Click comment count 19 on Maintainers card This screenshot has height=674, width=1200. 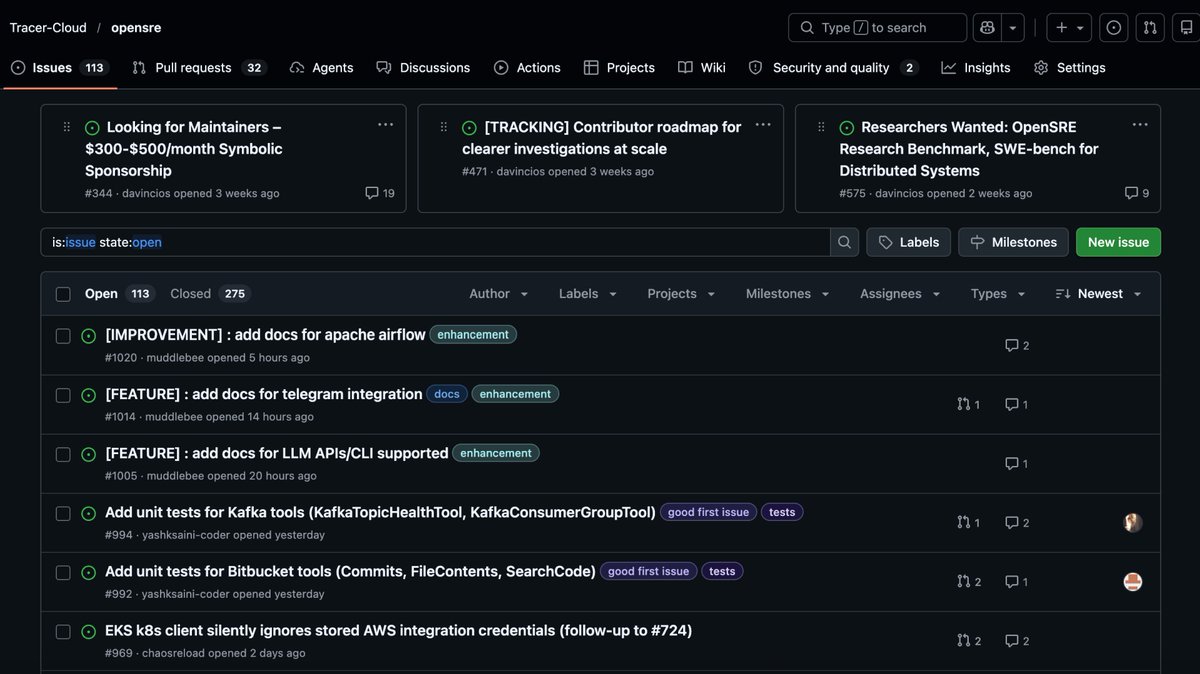point(380,193)
